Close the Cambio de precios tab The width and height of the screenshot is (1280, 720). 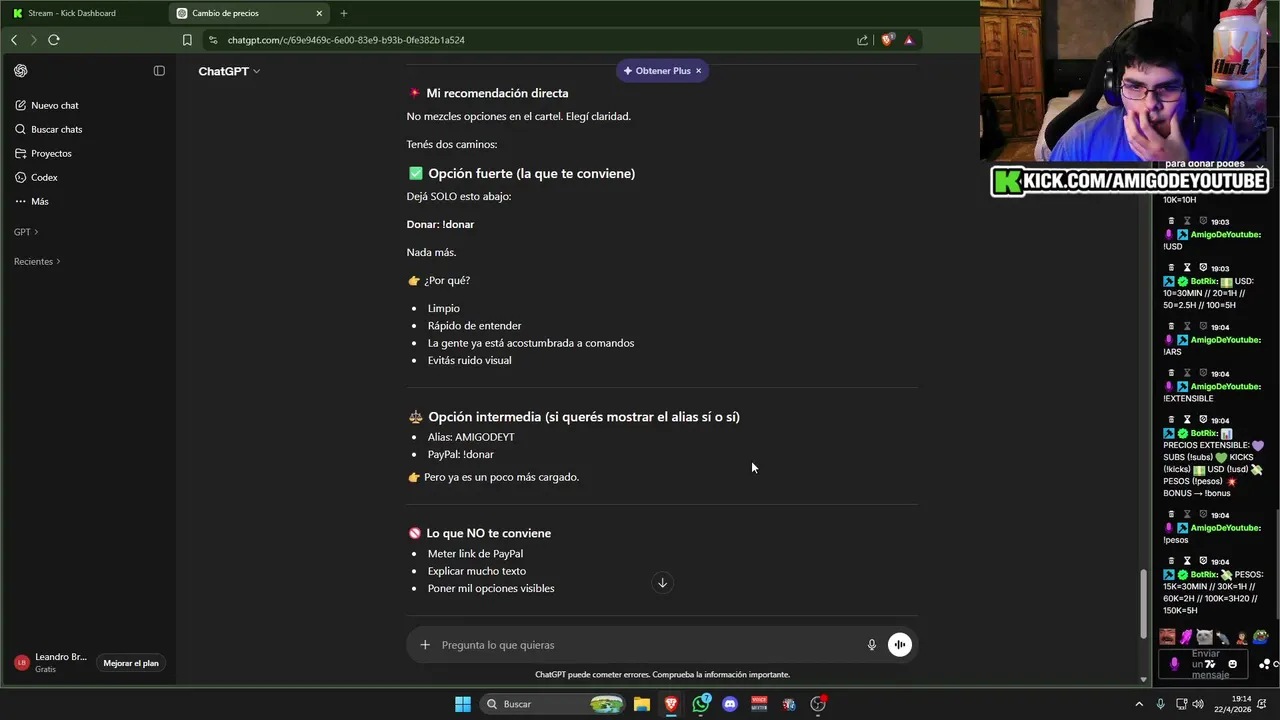pyautogui.click(x=319, y=13)
